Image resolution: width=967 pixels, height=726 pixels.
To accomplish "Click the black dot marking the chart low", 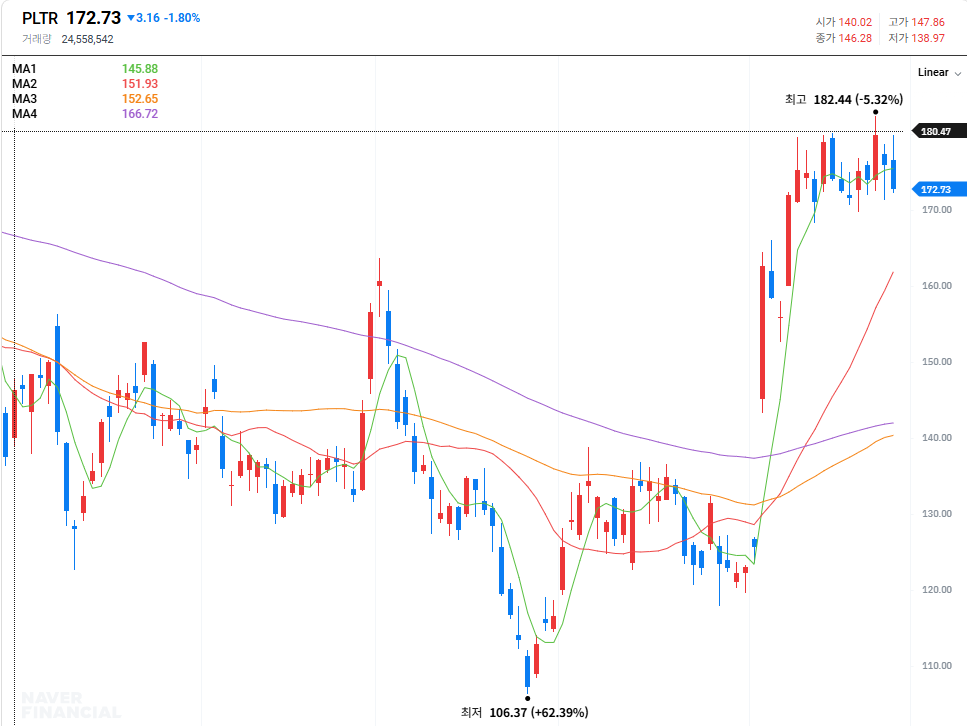I will point(527,698).
